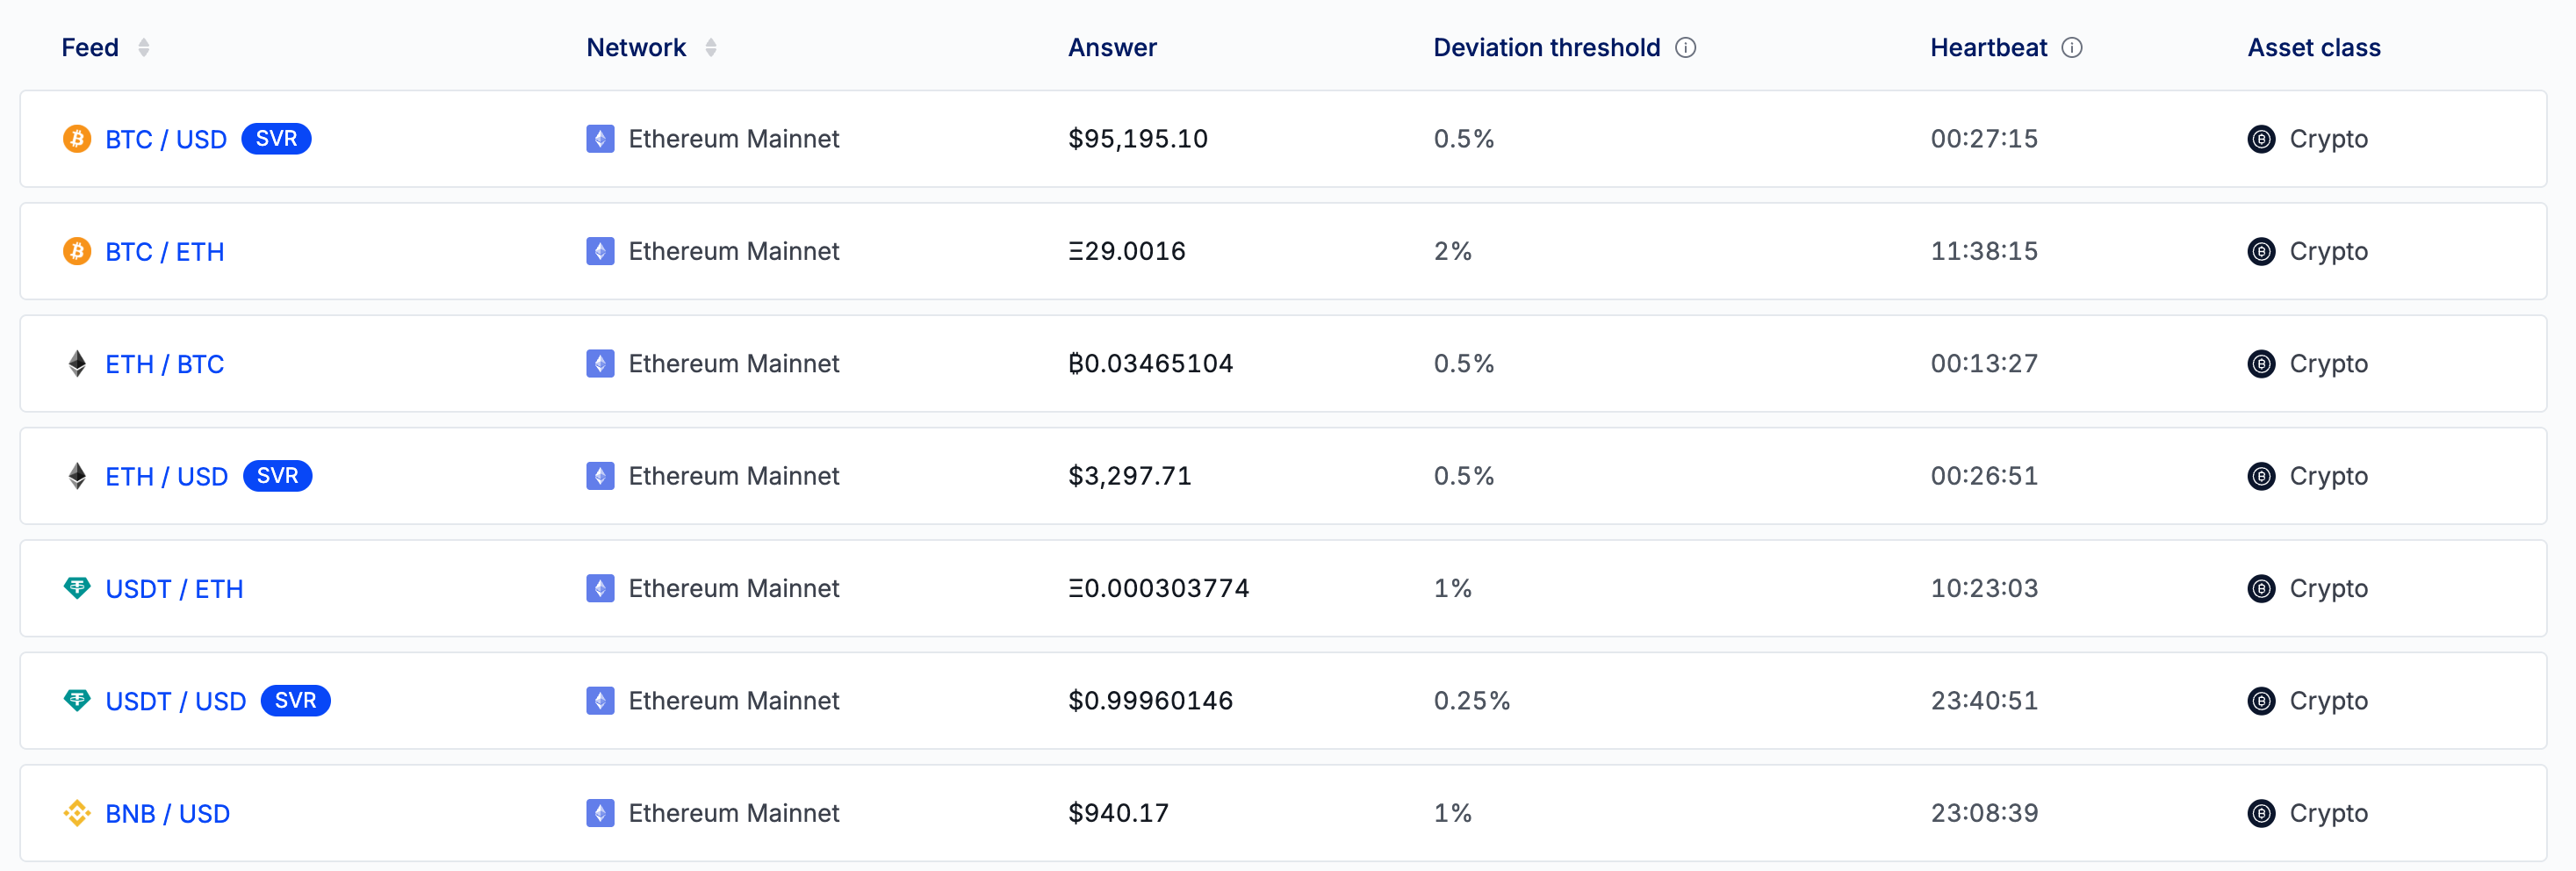Open the USDT / USD feed link
Image resolution: width=2576 pixels, height=871 pixels.
point(176,701)
